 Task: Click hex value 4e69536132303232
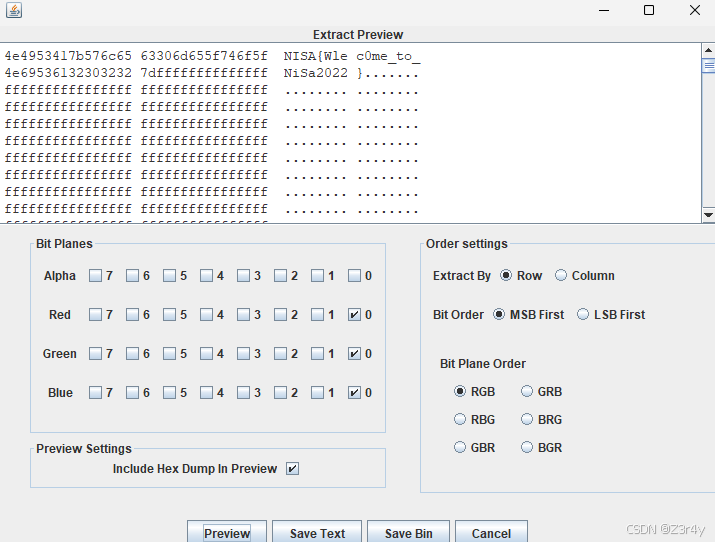coord(68,73)
